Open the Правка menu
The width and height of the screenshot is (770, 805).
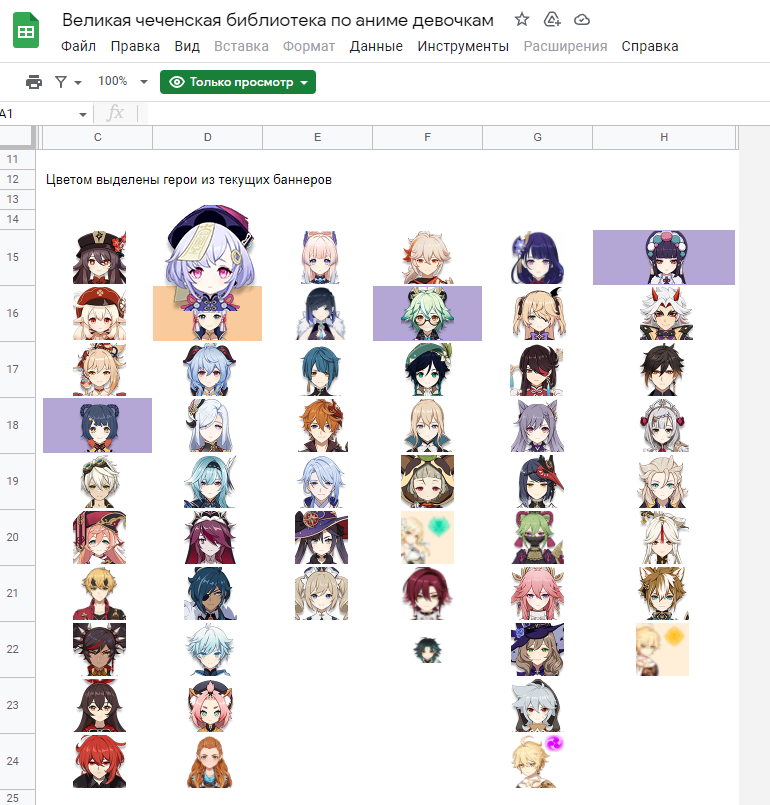[x=135, y=46]
